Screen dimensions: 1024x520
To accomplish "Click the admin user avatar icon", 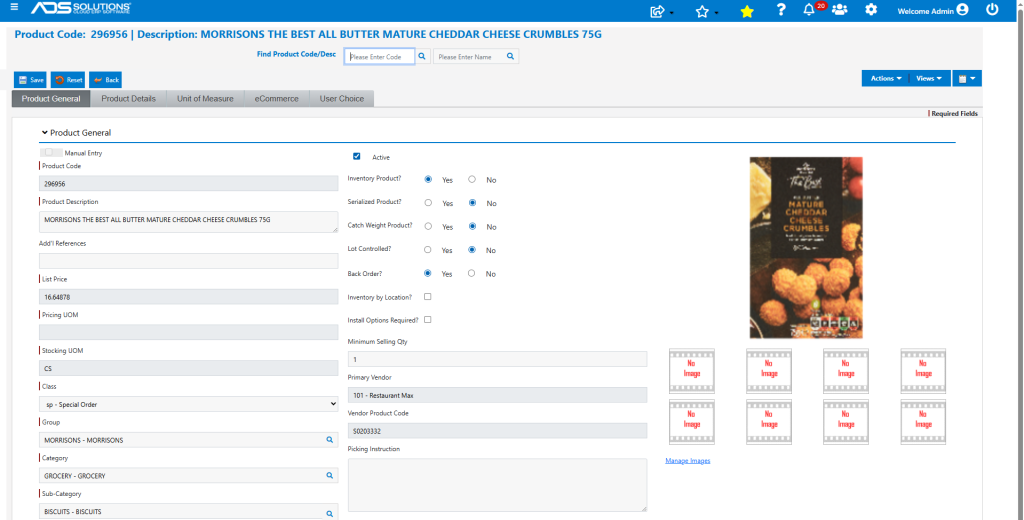I will (962, 10).
